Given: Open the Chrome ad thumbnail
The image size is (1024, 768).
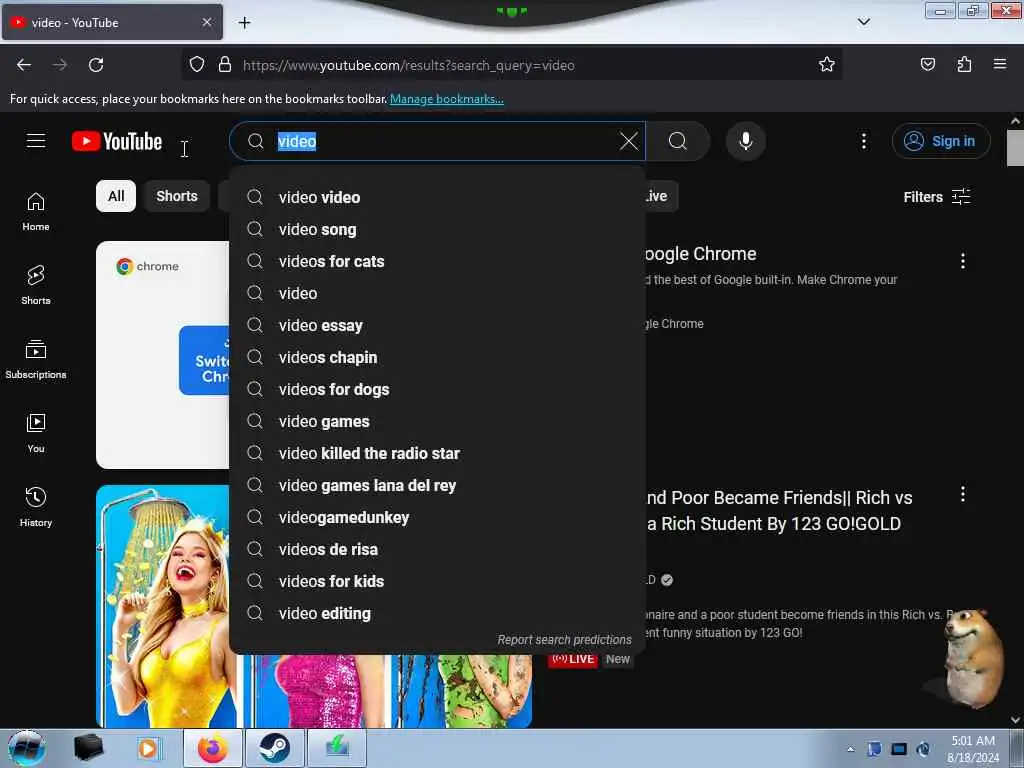Looking at the screenshot, I should [x=163, y=355].
